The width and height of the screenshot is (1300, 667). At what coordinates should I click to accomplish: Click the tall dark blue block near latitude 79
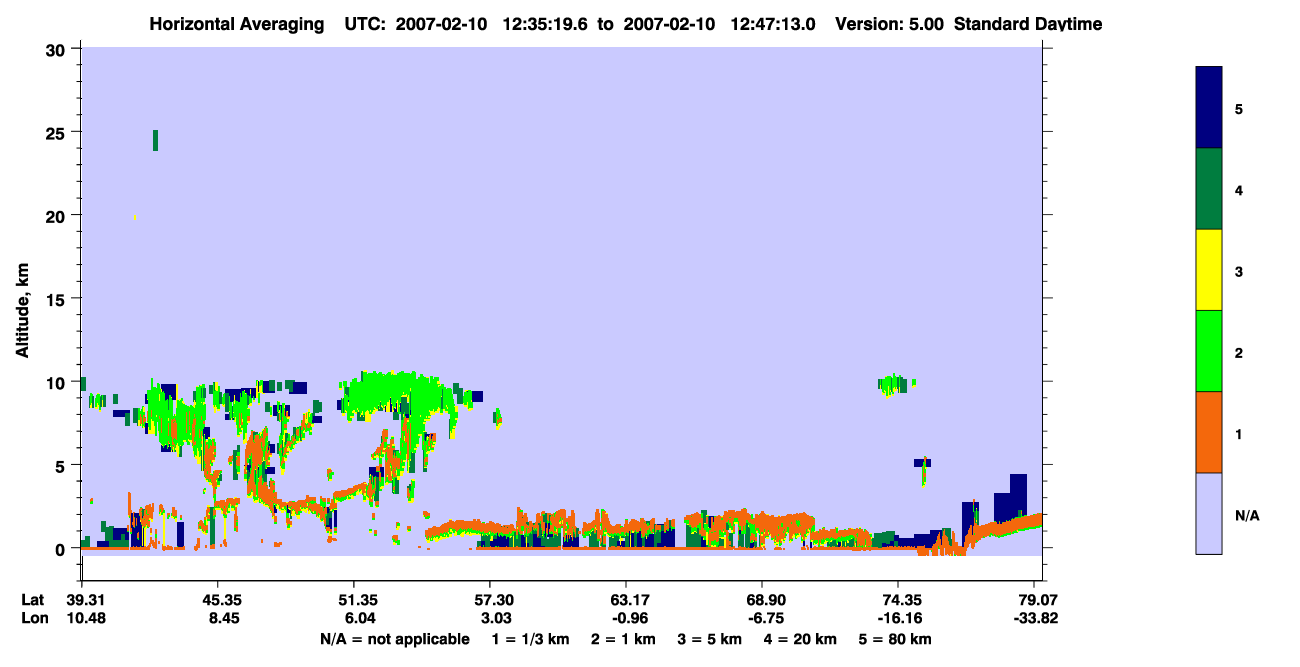(x=1018, y=497)
